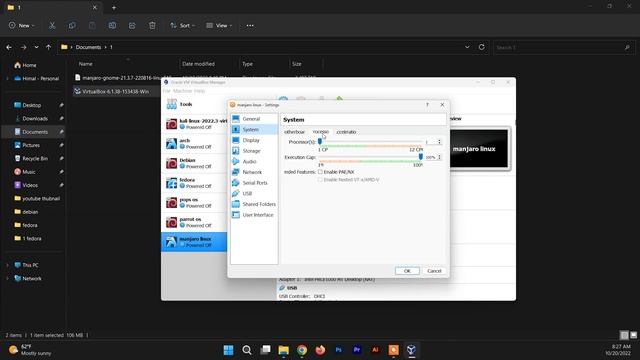Unpin Desktop from Quick access sidebar
Viewport: 640px width, 360px height.
[x=61, y=105]
